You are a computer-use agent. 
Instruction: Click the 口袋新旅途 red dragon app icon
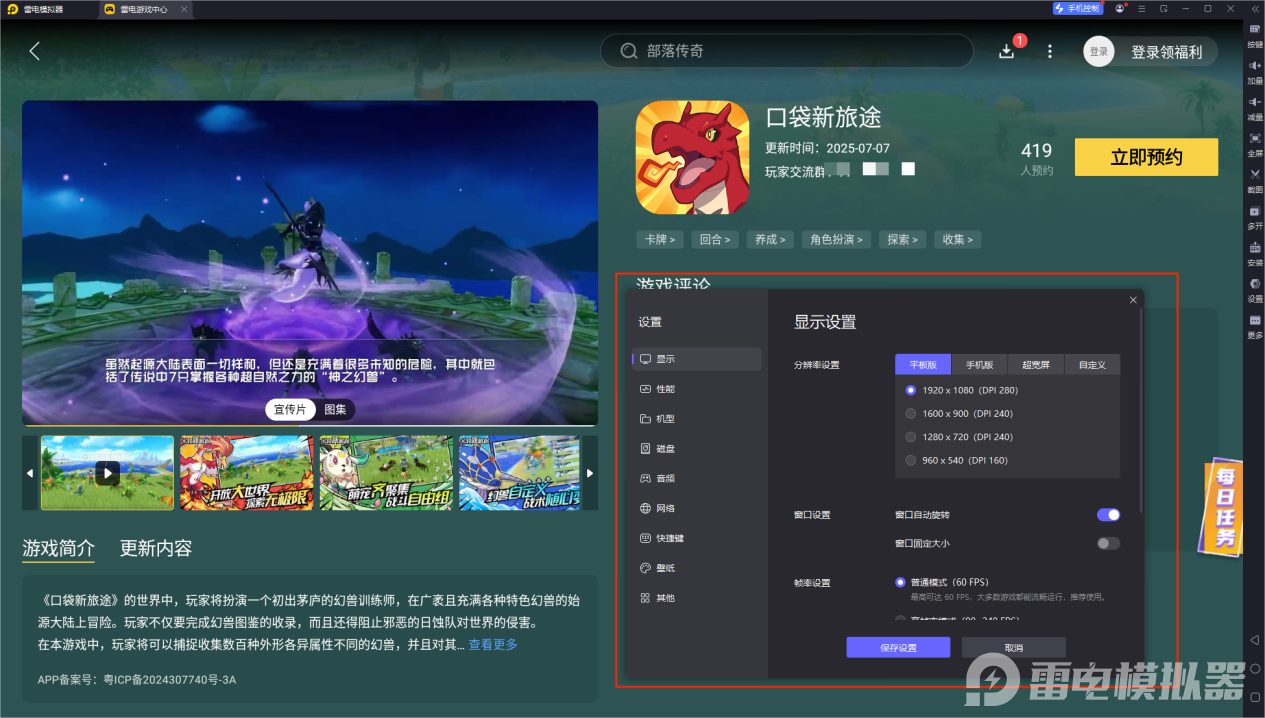(x=692, y=157)
